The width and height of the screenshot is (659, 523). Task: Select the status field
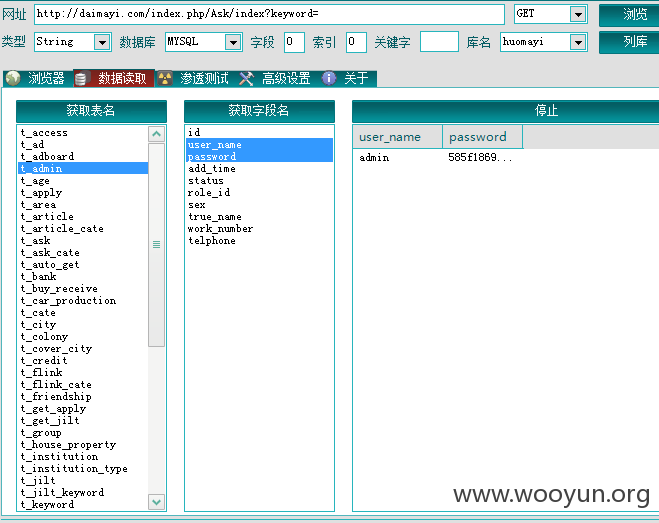[259, 181]
